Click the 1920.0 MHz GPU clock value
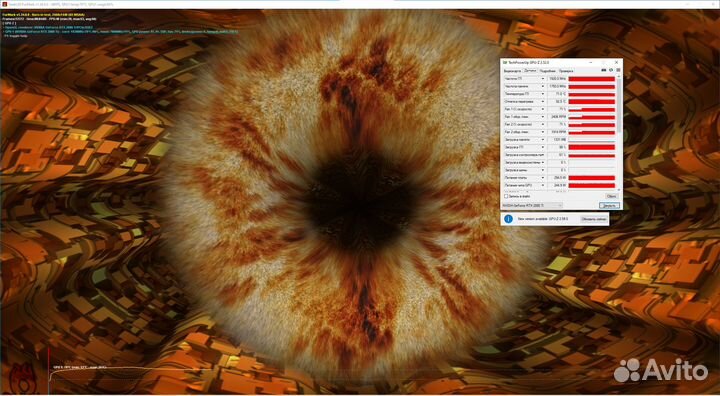Screen dimensions: 720x396 click(x=557, y=79)
